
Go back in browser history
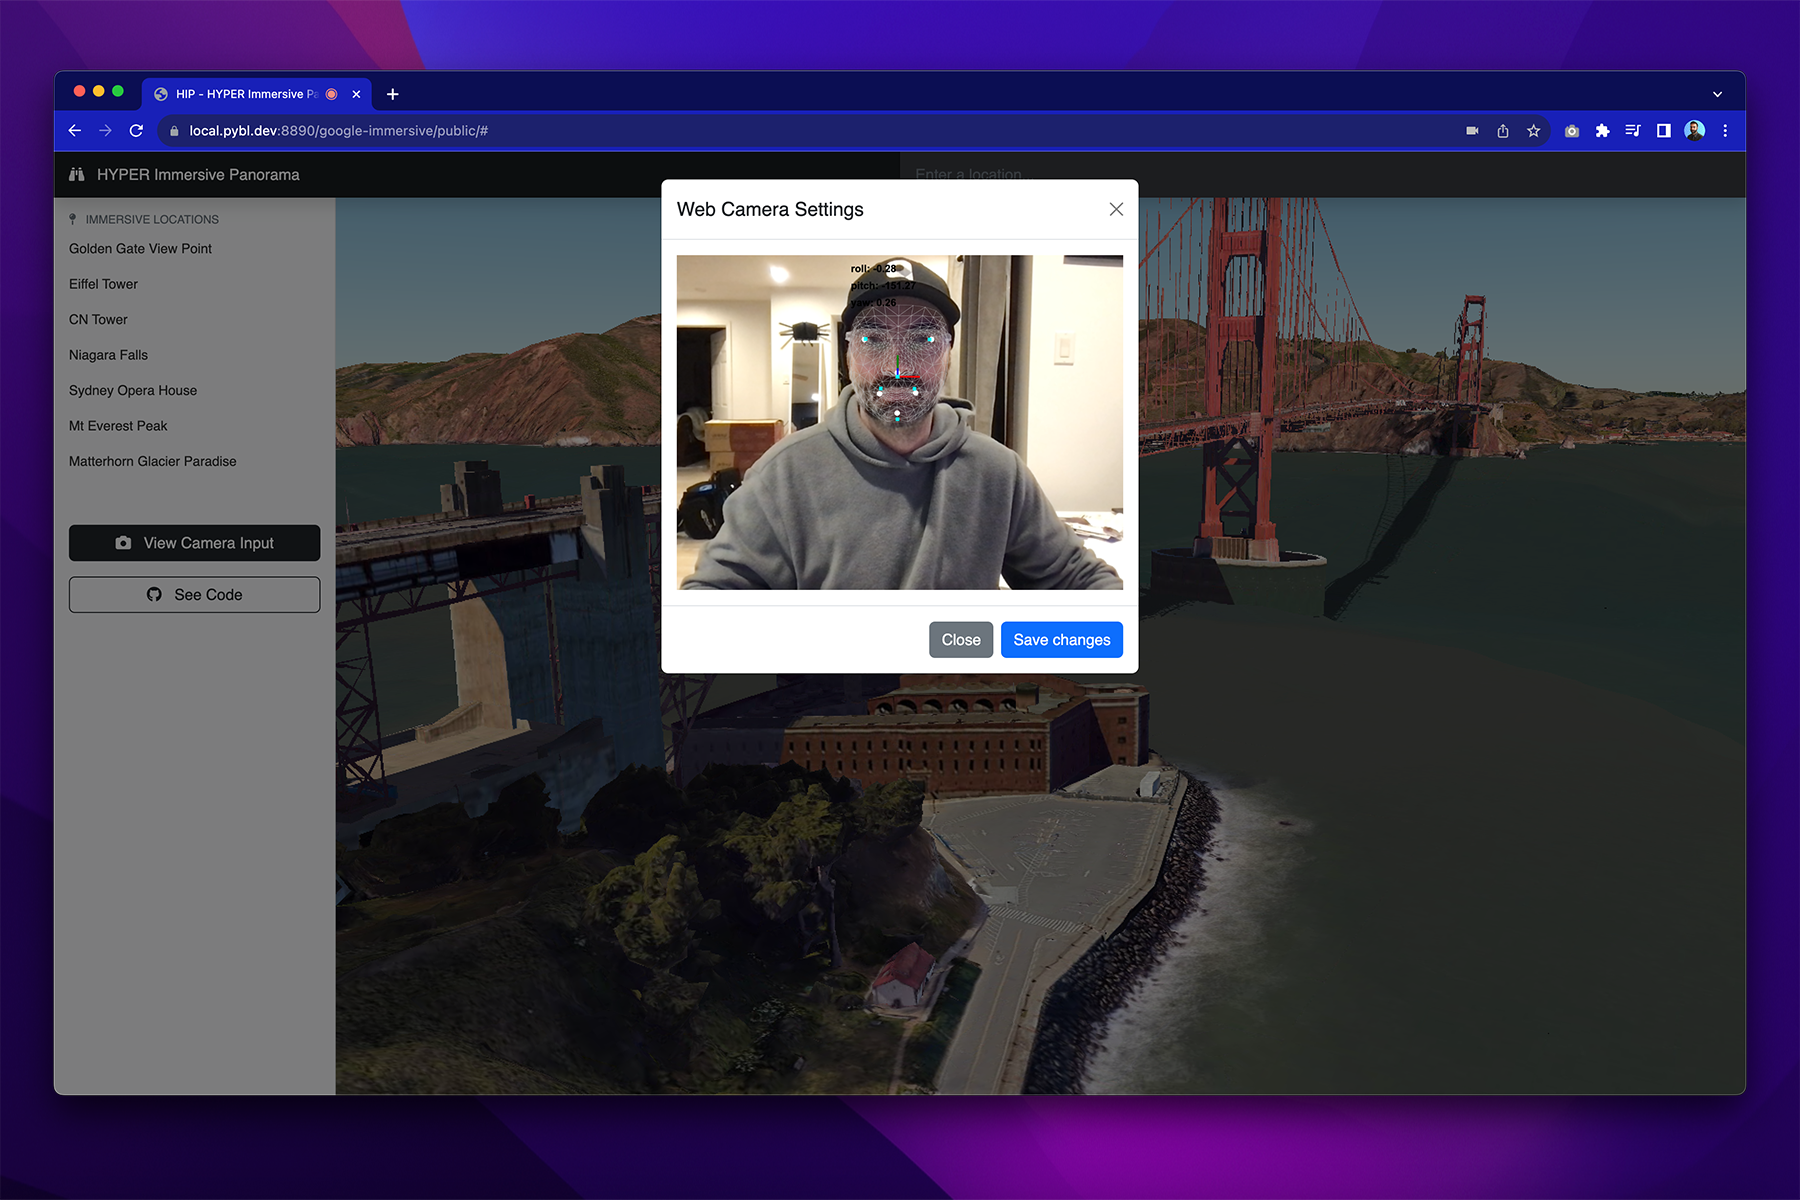(x=75, y=131)
